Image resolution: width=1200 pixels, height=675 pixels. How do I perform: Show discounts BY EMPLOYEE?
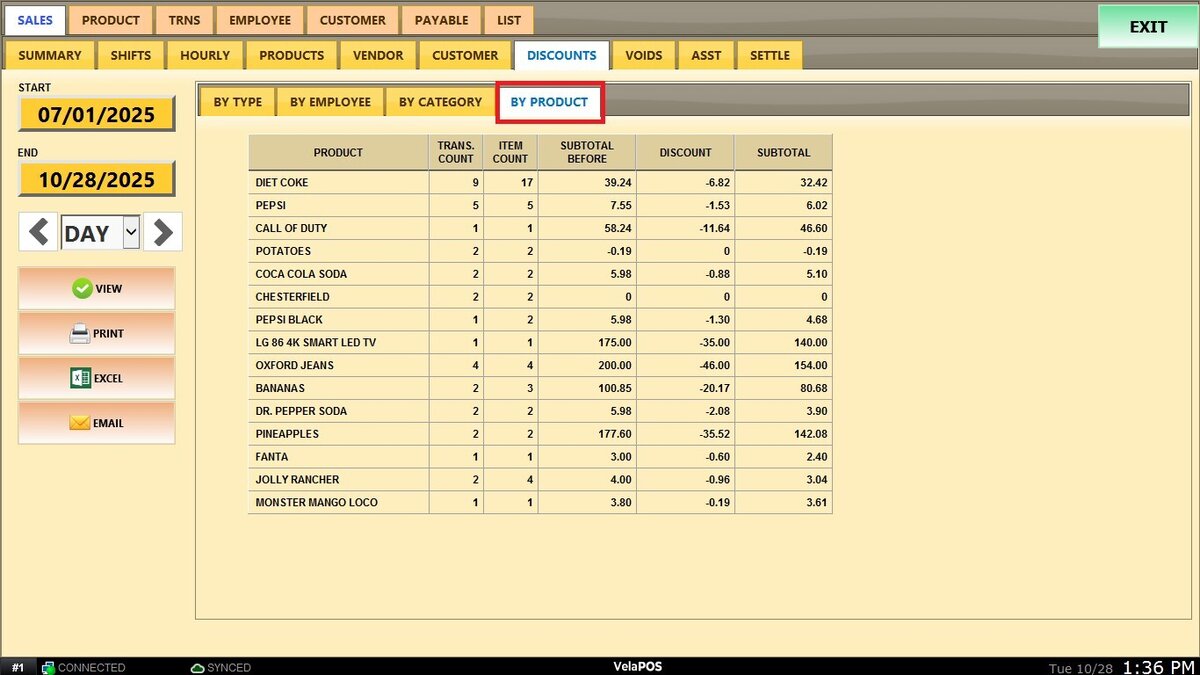click(x=330, y=102)
